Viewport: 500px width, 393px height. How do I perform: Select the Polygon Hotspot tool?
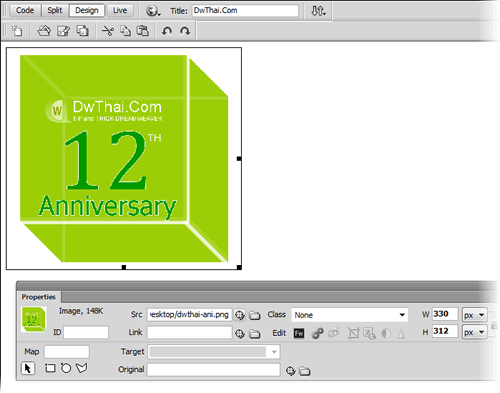[82, 368]
